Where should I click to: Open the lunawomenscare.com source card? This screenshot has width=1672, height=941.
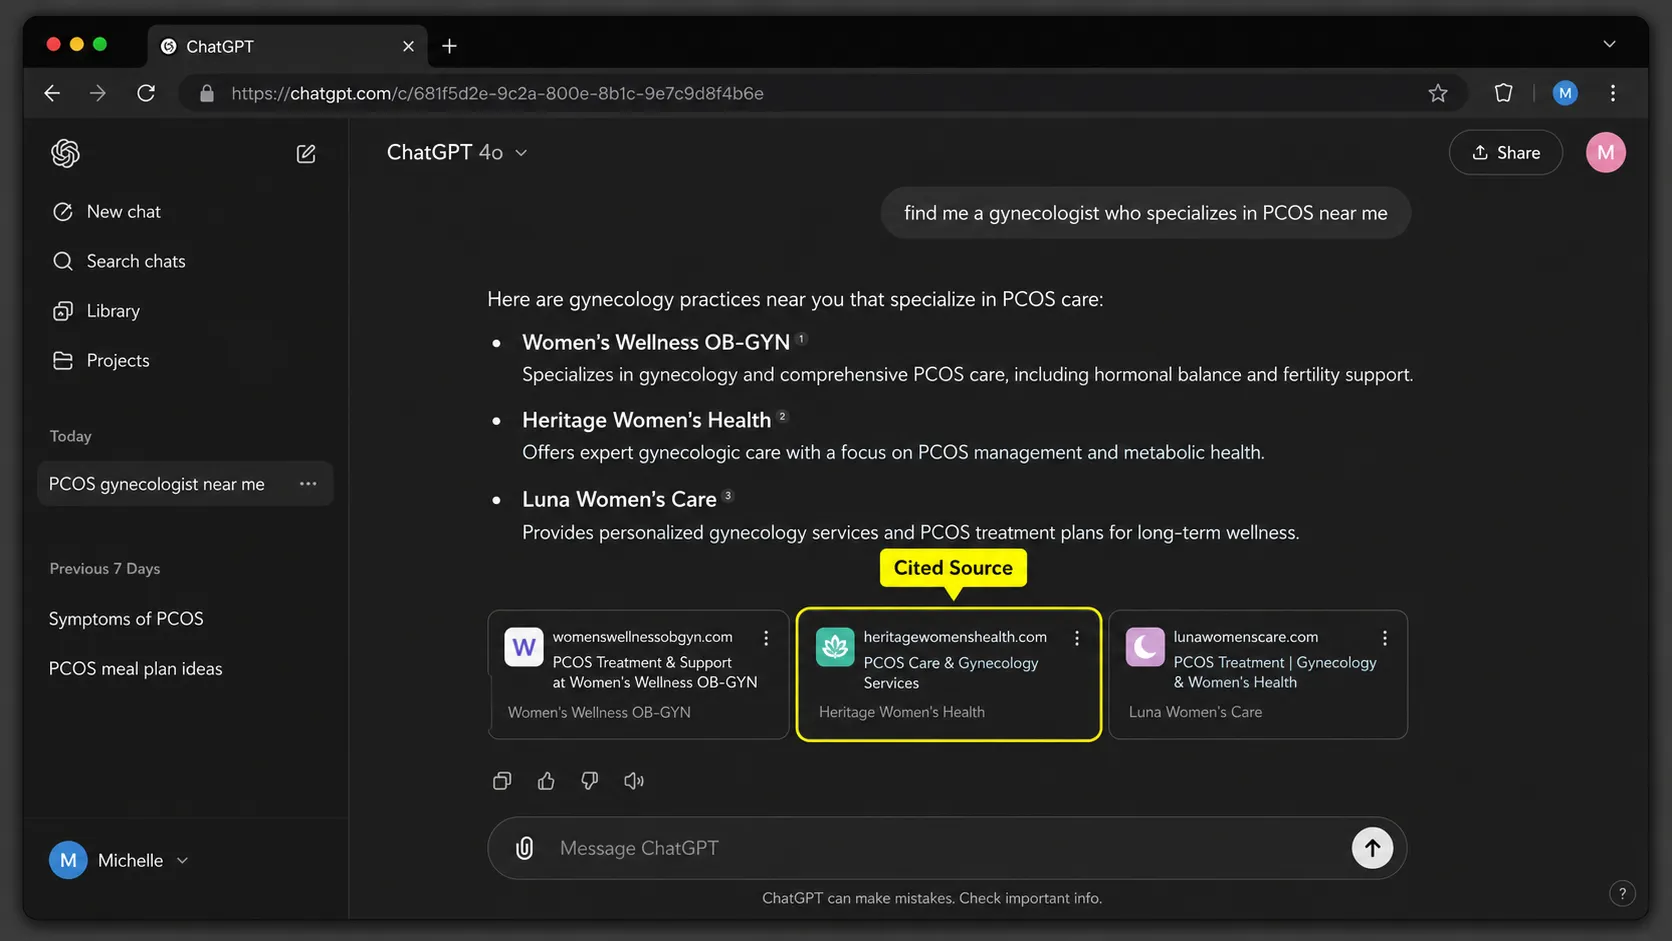[1258, 675]
